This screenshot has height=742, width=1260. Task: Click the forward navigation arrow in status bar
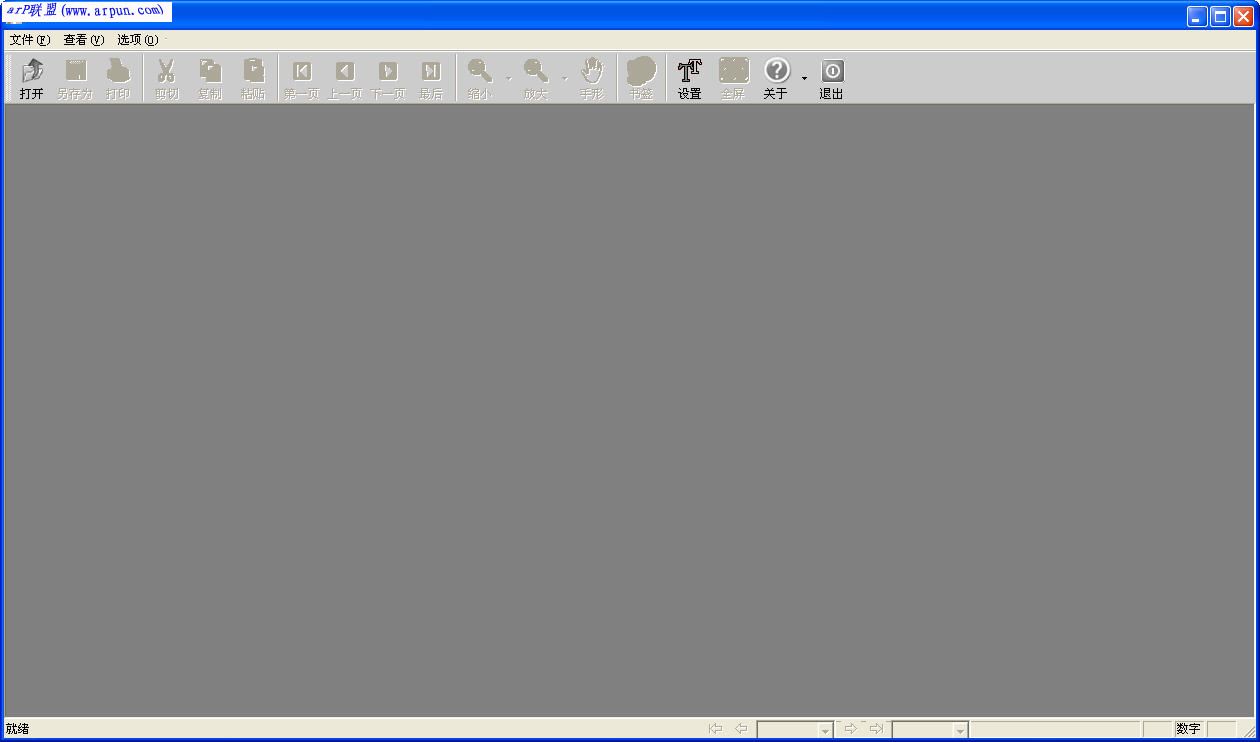851,729
